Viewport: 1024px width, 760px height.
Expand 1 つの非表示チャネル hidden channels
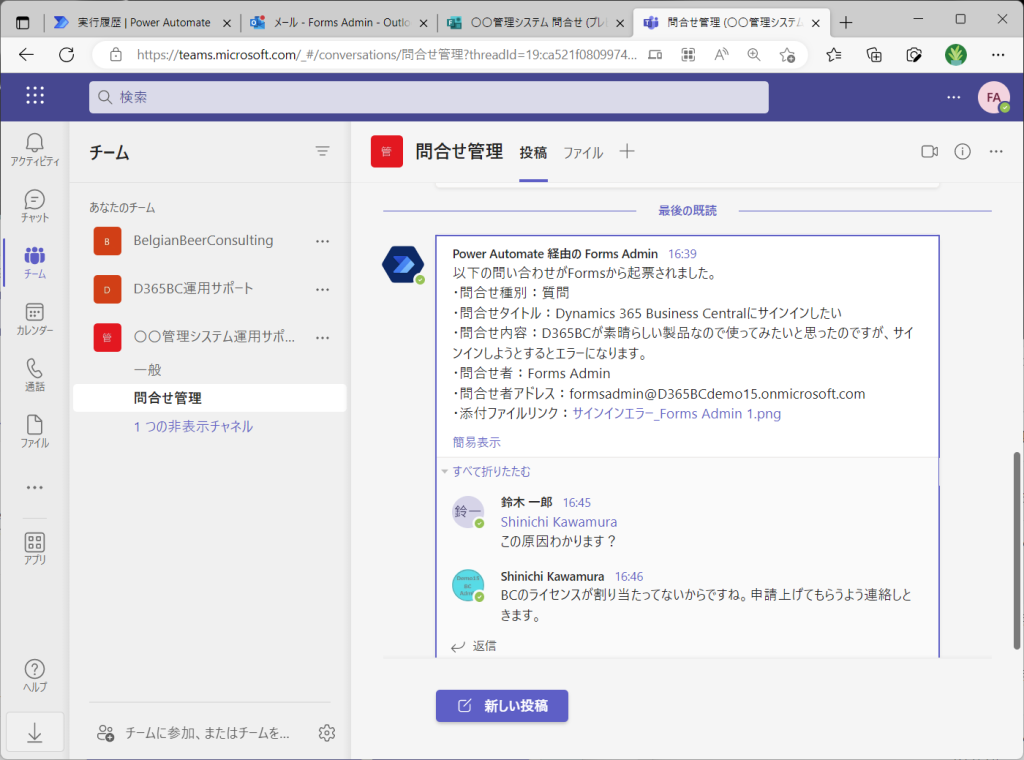(x=193, y=426)
